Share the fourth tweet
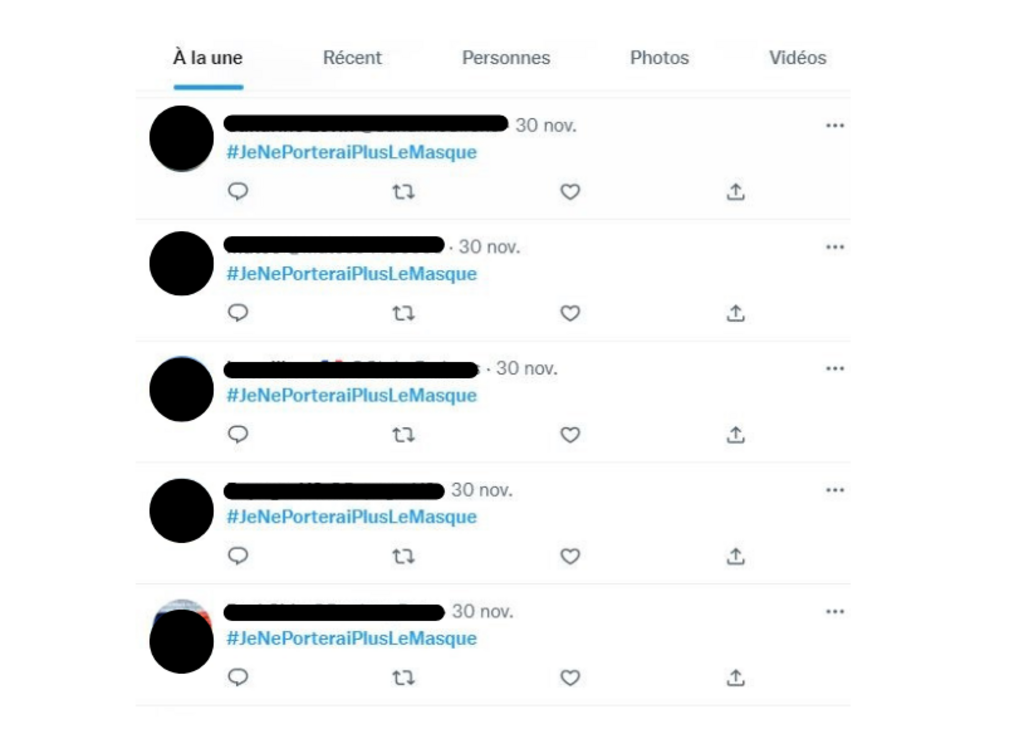This screenshot has height=729, width=1024. click(736, 556)
